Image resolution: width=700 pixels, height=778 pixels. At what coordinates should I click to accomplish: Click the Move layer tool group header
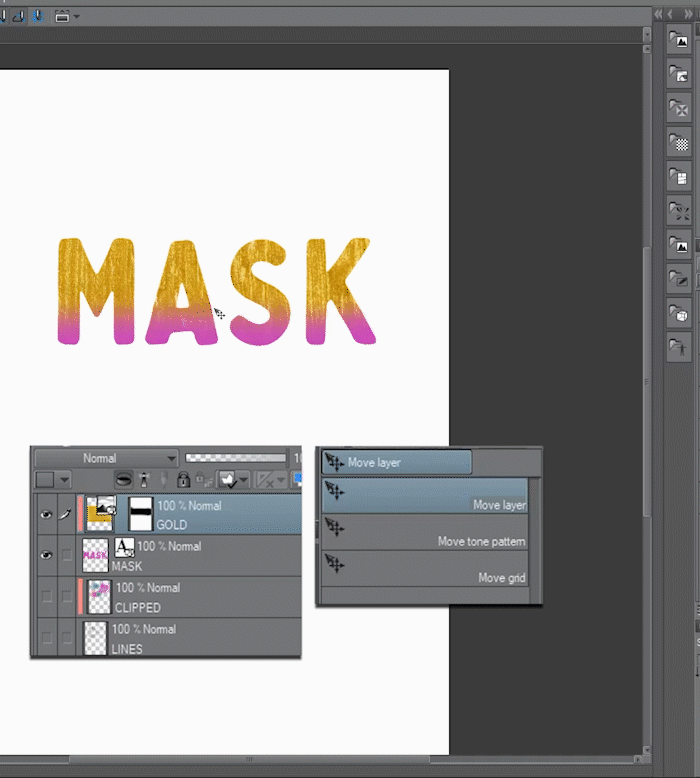tap(396, 462)
